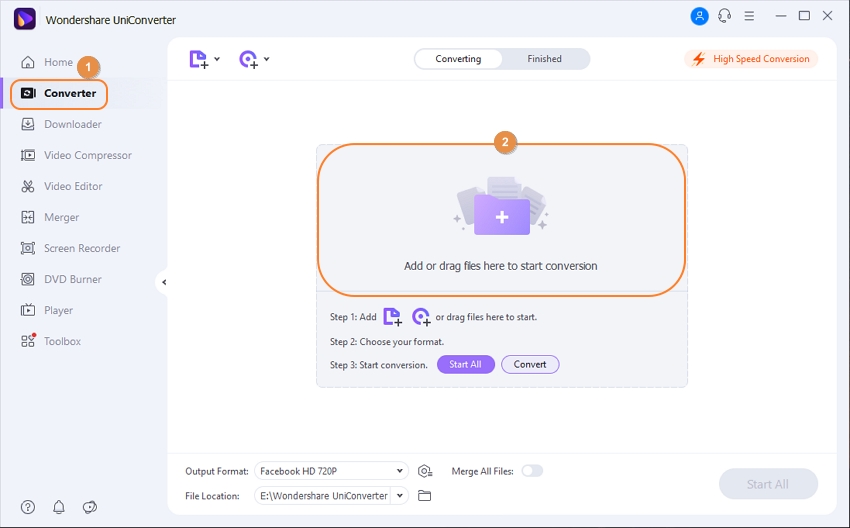Image resolution: width=850 pixels, height=528 pixels.
Task: Open the file location folder icon
Action: pyautogui.click(x=425, y=496)
